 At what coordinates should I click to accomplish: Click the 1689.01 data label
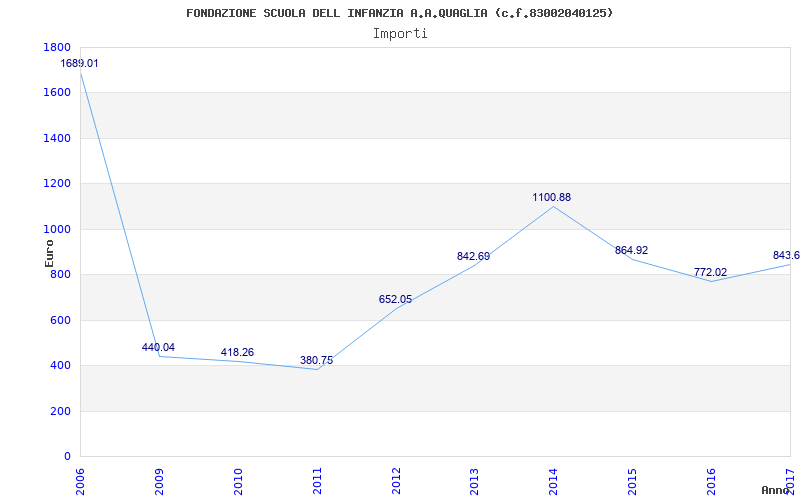[x=80, y=64]
